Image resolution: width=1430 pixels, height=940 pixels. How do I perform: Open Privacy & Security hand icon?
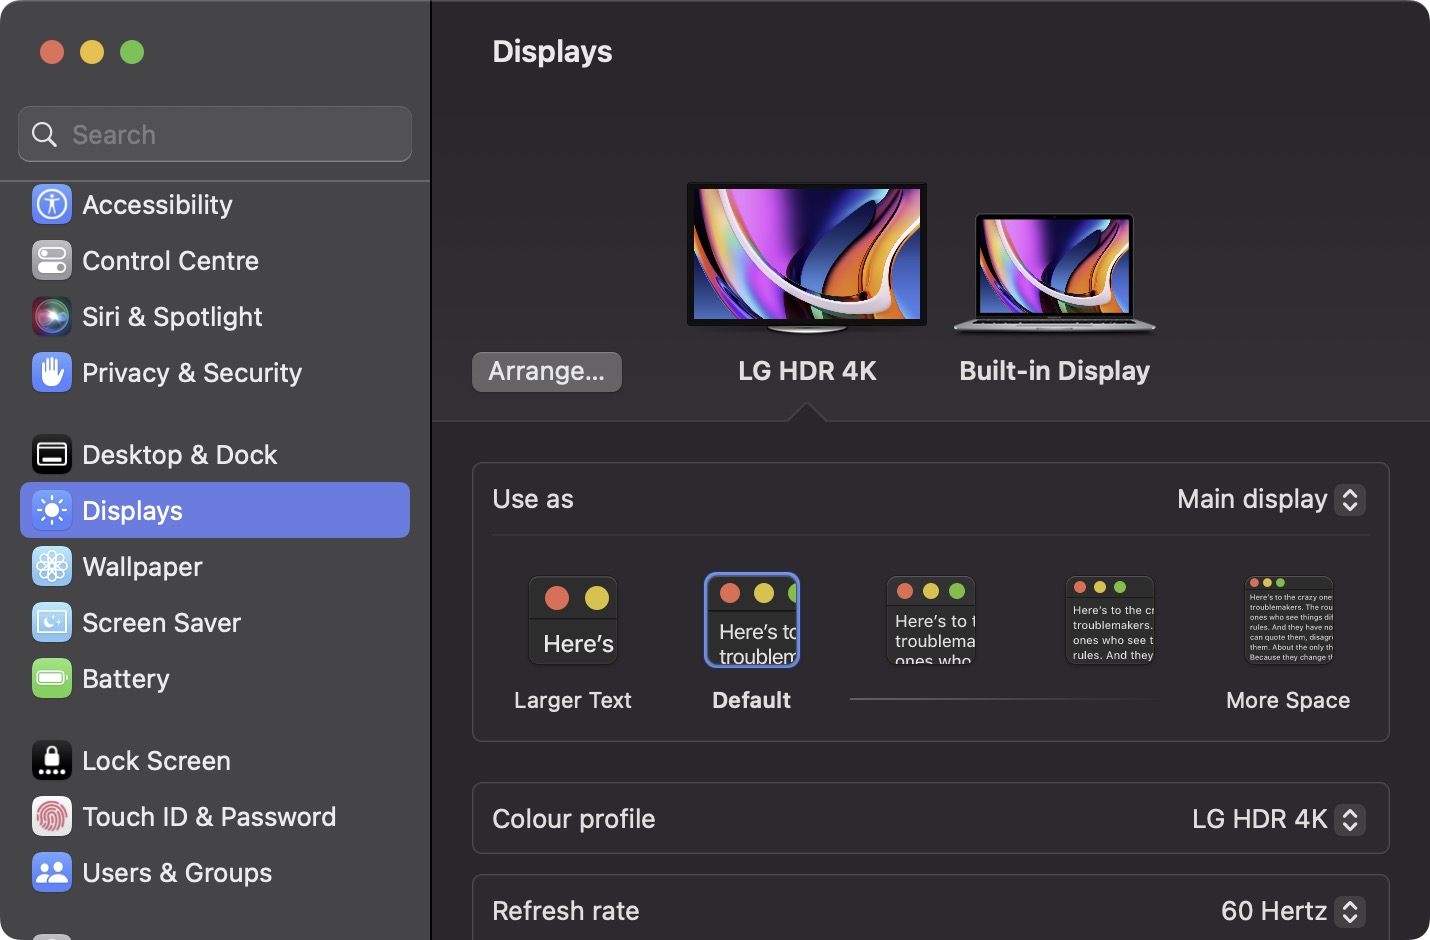pyautogui.click(x=52, y=373)
